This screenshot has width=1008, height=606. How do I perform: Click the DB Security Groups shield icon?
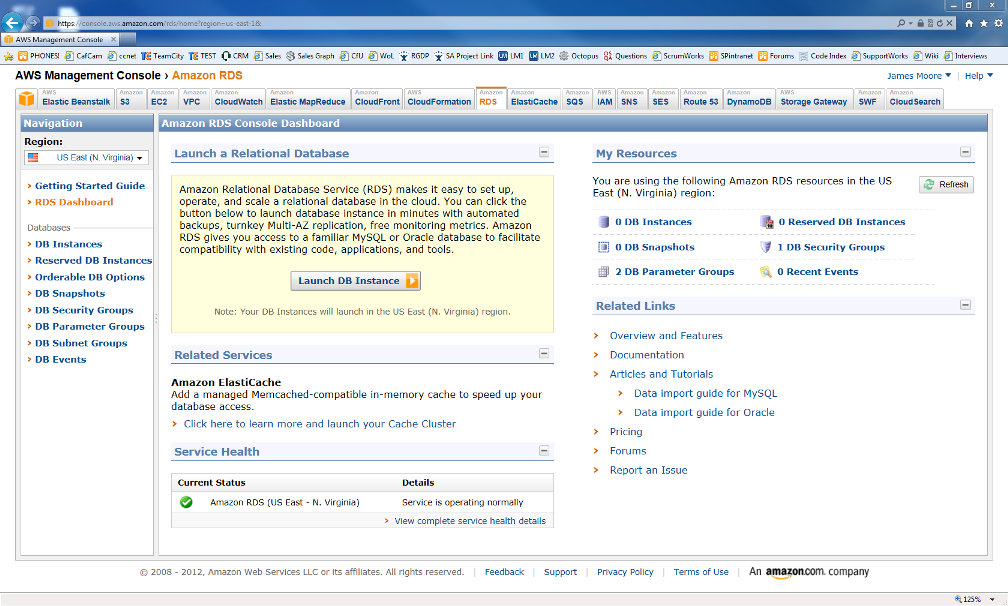[766, 247]
